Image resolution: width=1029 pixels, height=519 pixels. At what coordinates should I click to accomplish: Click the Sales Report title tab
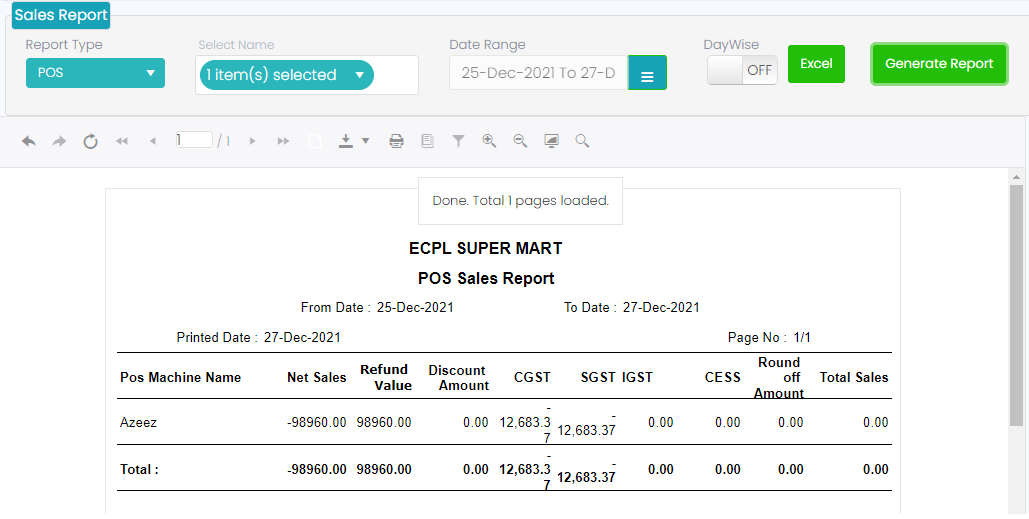click(x=61, y=16)
